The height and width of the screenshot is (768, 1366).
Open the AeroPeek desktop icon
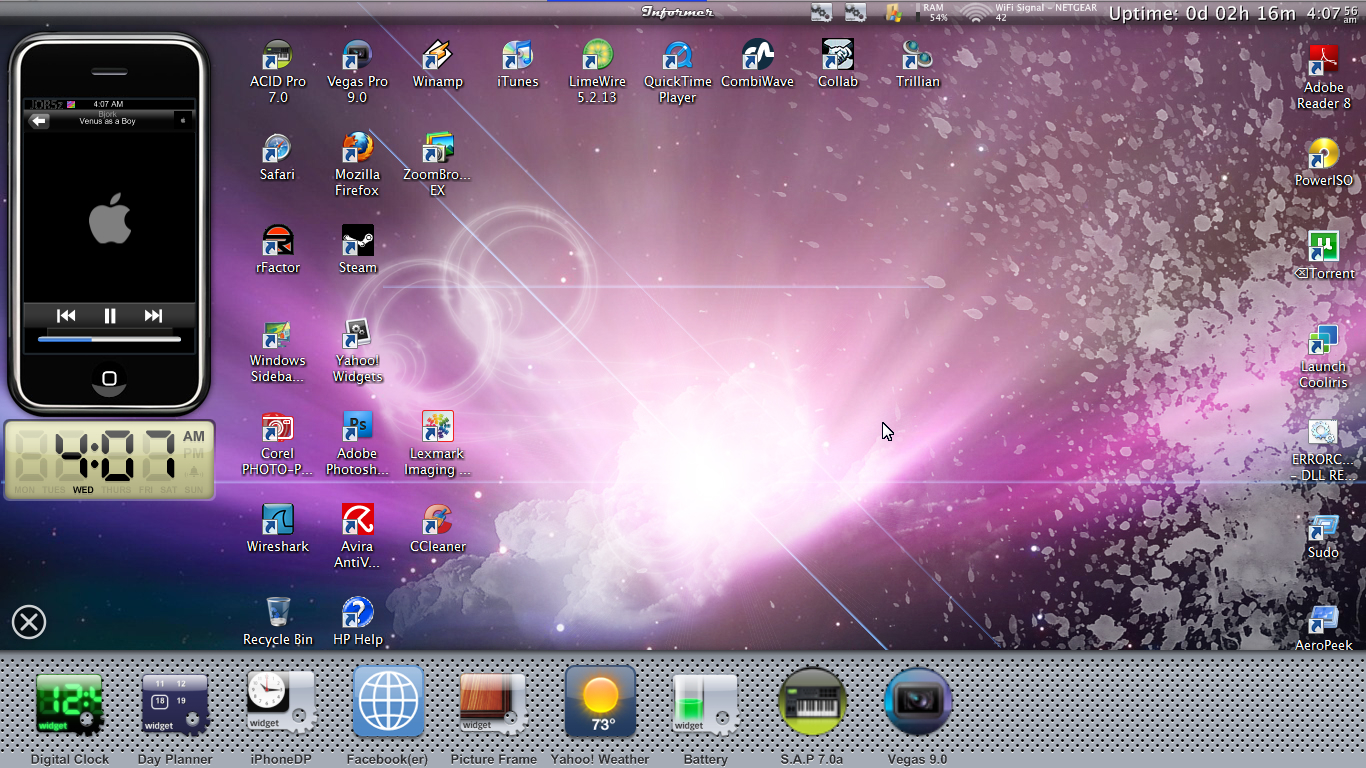click(x=1323, y=628)
